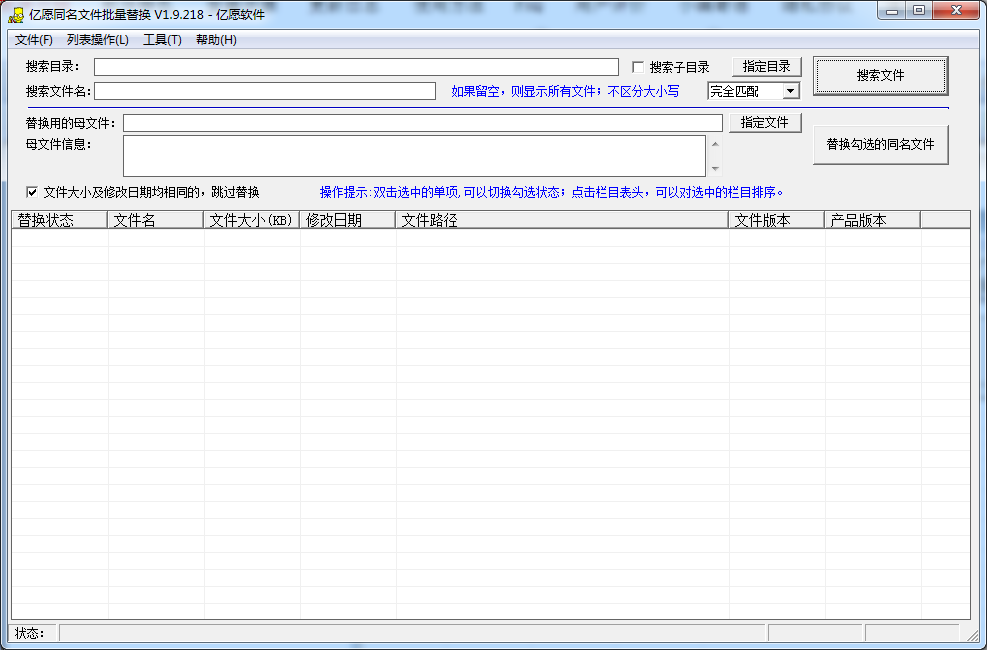Open the 工具(T) menu
The image size is (987, 650).
tap(162, 40)
